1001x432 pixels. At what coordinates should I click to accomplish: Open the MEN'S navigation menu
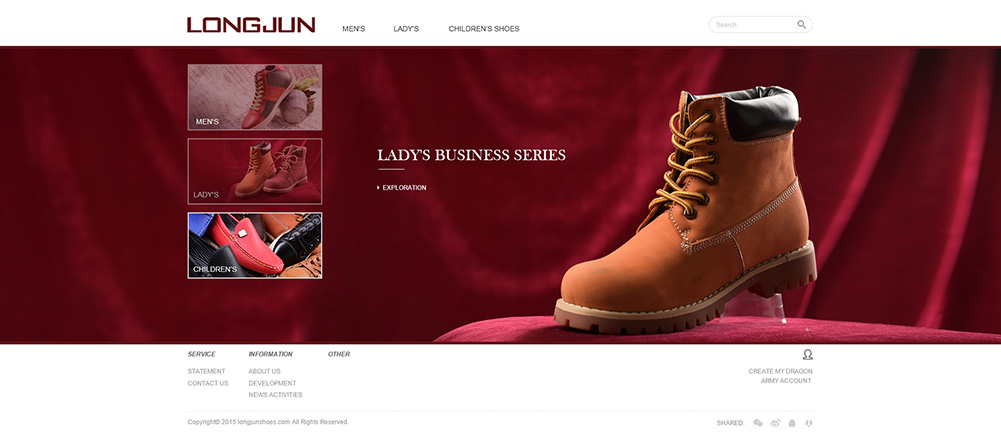354,29
